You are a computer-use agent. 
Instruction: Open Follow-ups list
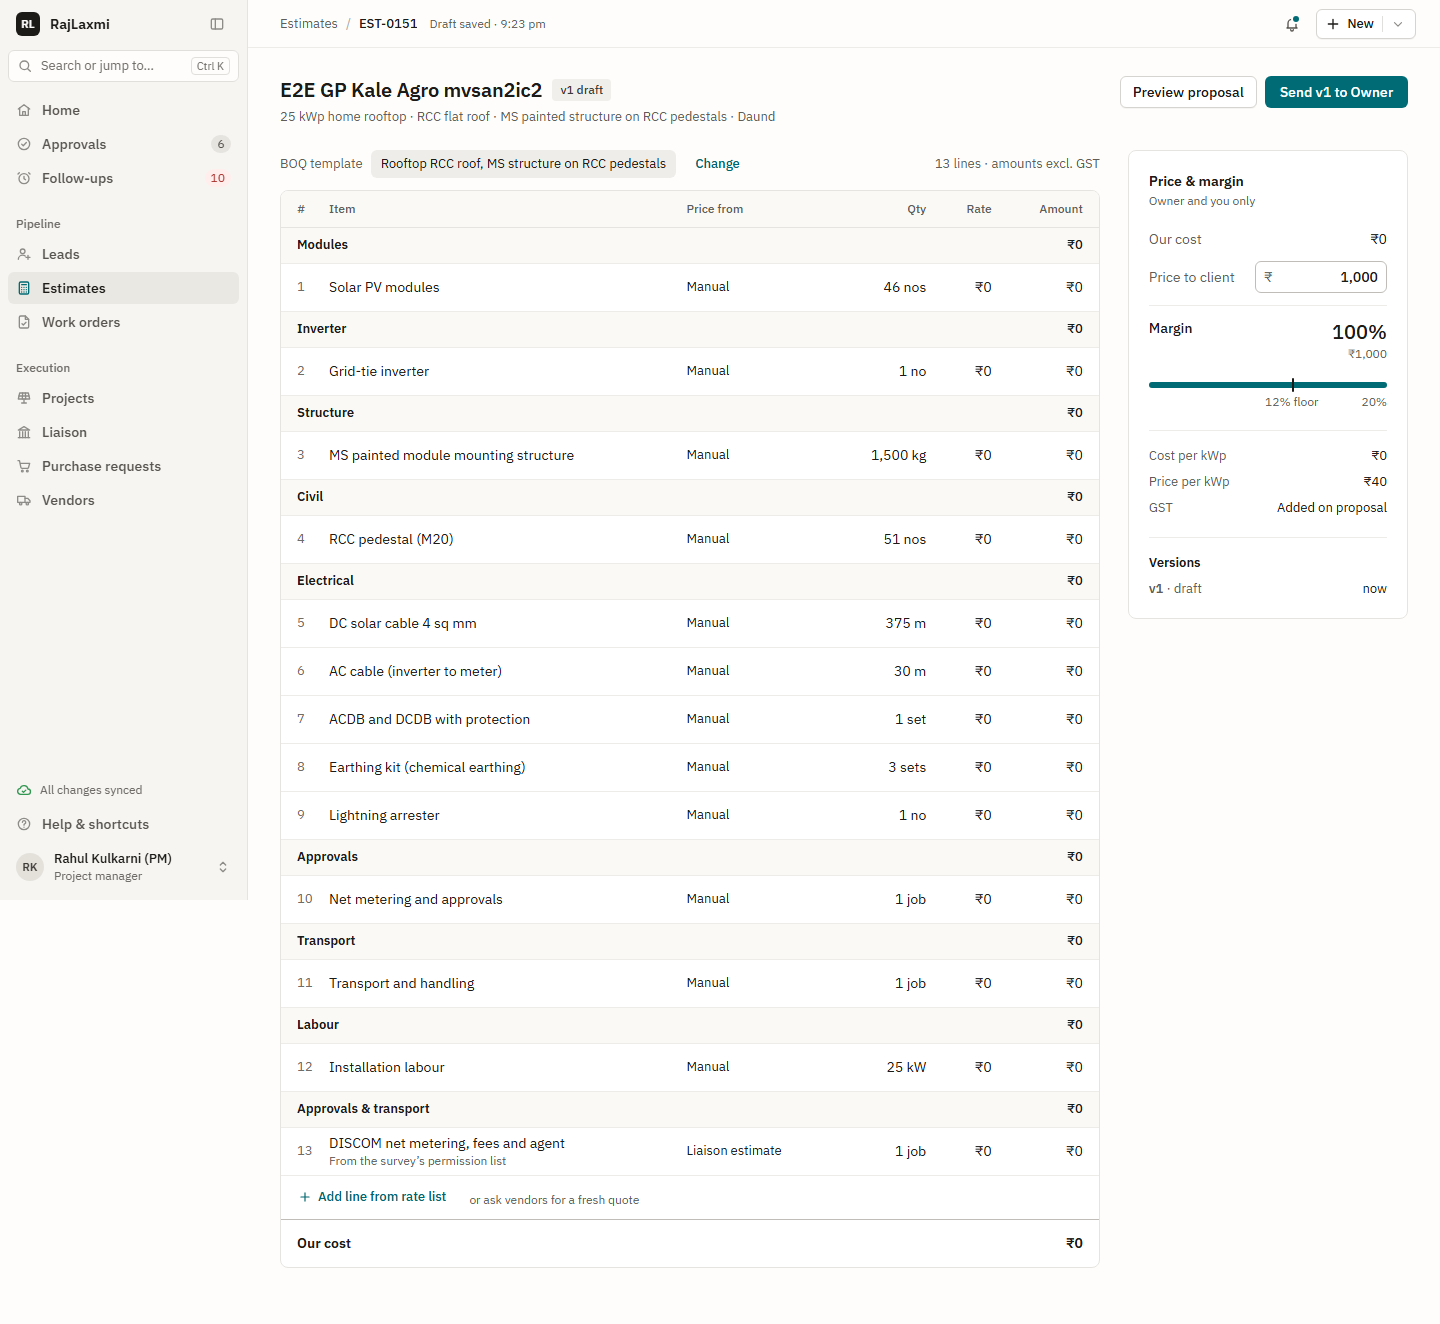[124, 178]
